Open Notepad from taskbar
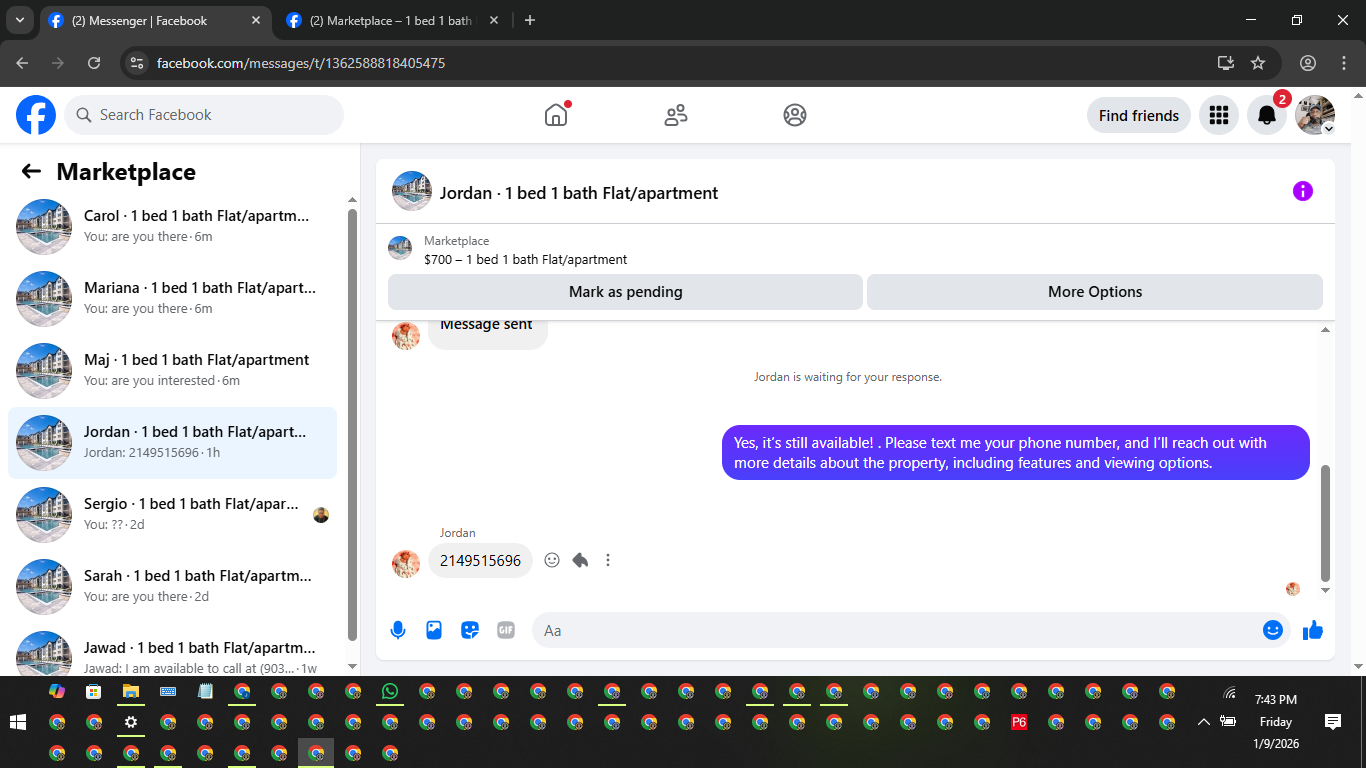1366x768 pixels. (205, 691)
